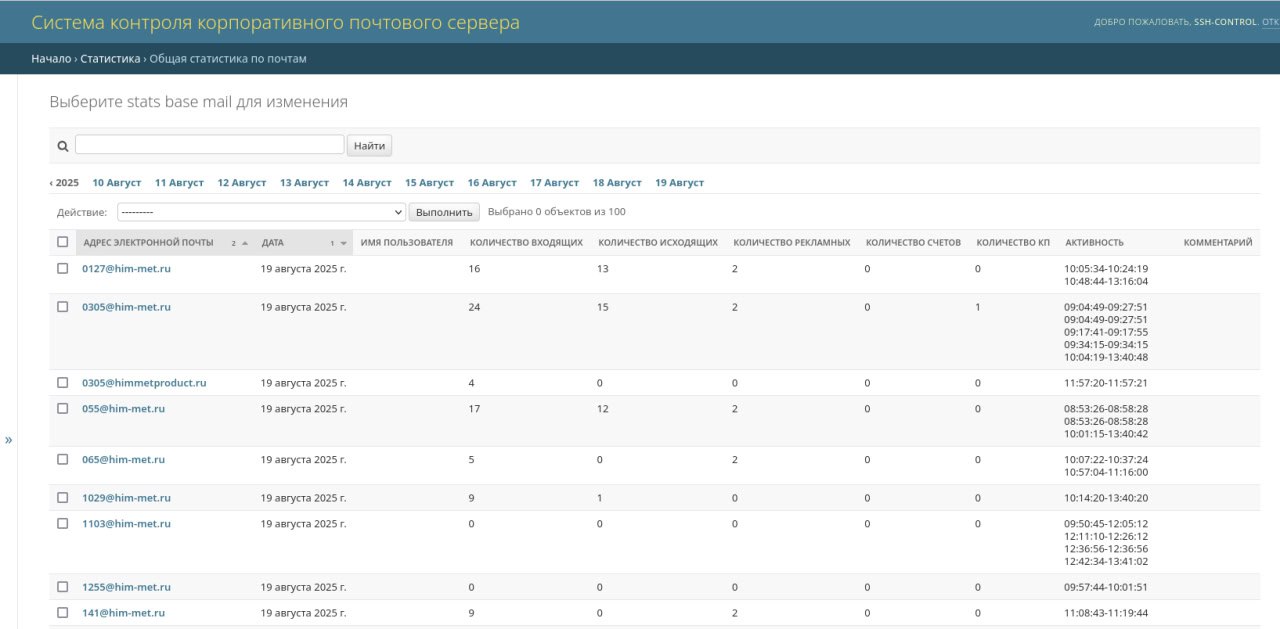
Task: Show records for 13 Август
Action: coord(304,183)
